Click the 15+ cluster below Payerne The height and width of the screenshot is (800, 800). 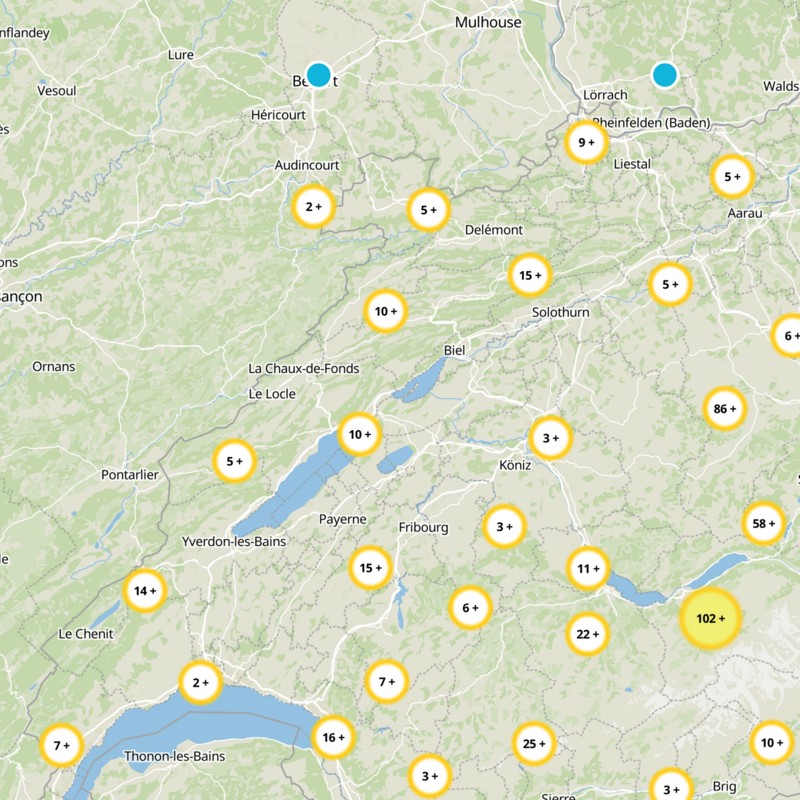(370, 568)
